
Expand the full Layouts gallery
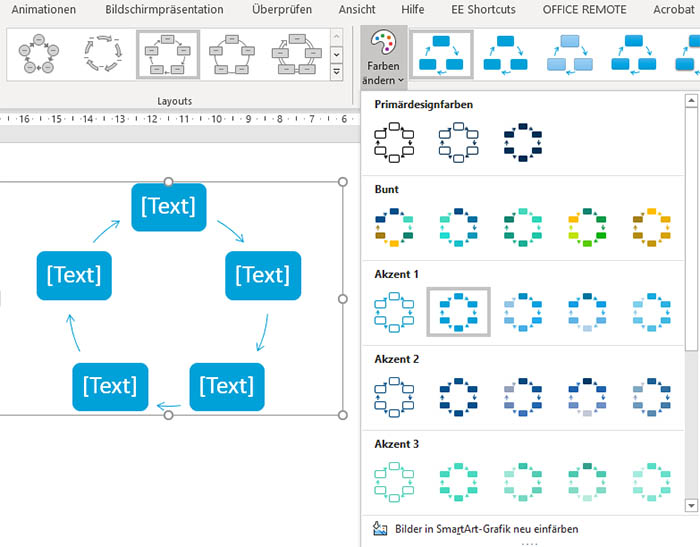click(x=337, y=72)
